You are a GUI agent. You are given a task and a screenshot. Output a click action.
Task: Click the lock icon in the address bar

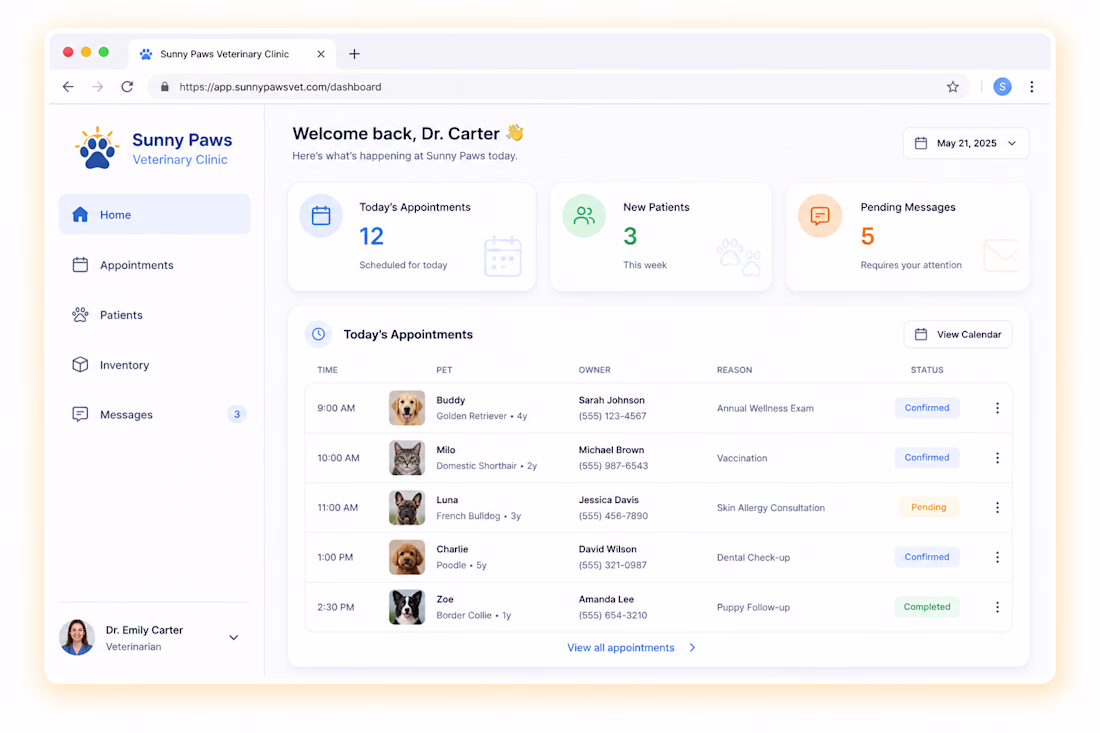pyautogui.click(x=165, y=87)
